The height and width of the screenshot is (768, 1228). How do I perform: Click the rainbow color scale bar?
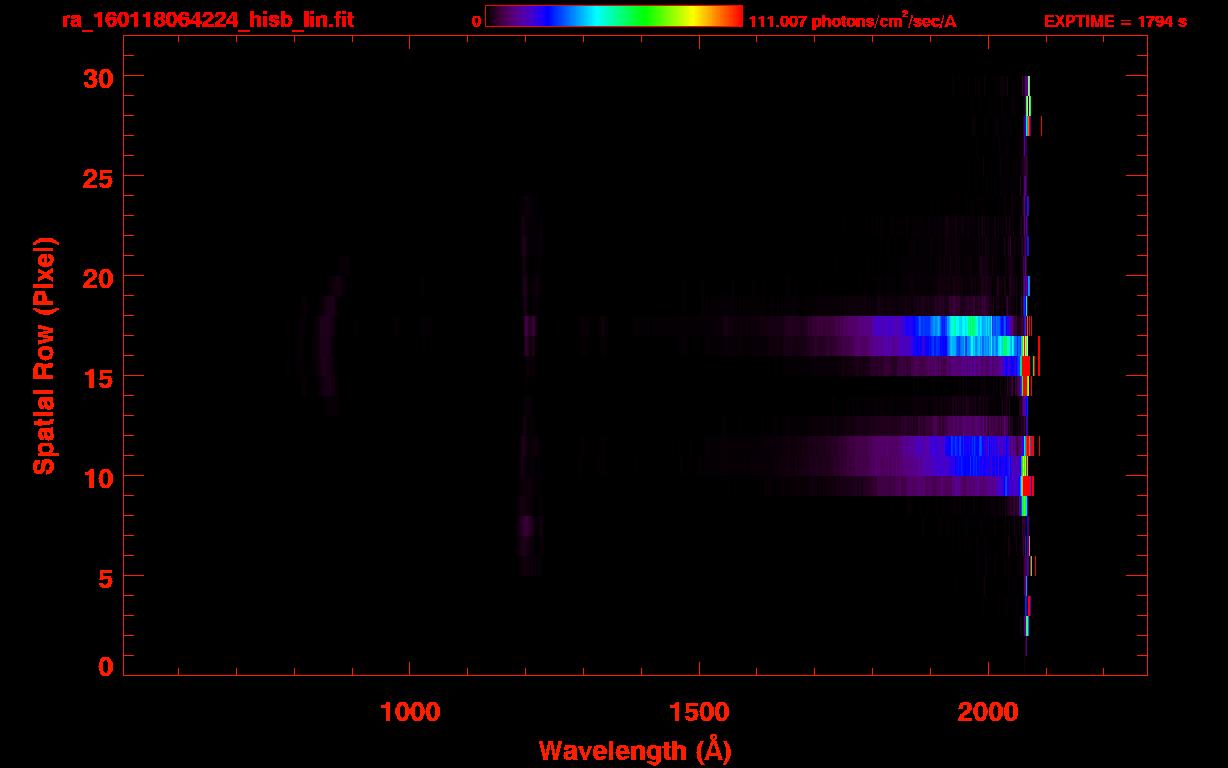coord(614,16)
